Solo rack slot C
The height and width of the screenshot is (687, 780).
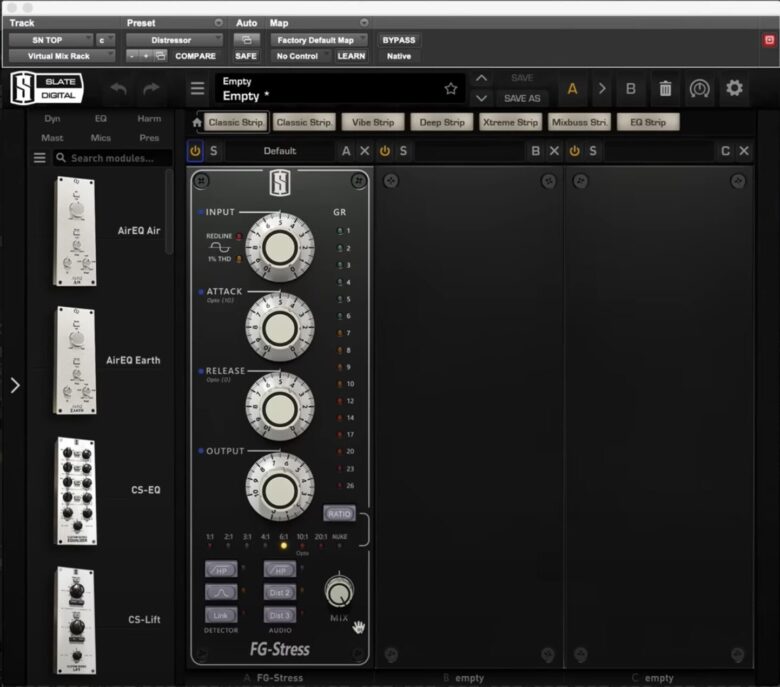pyautogui.click(x=593, y=151)
